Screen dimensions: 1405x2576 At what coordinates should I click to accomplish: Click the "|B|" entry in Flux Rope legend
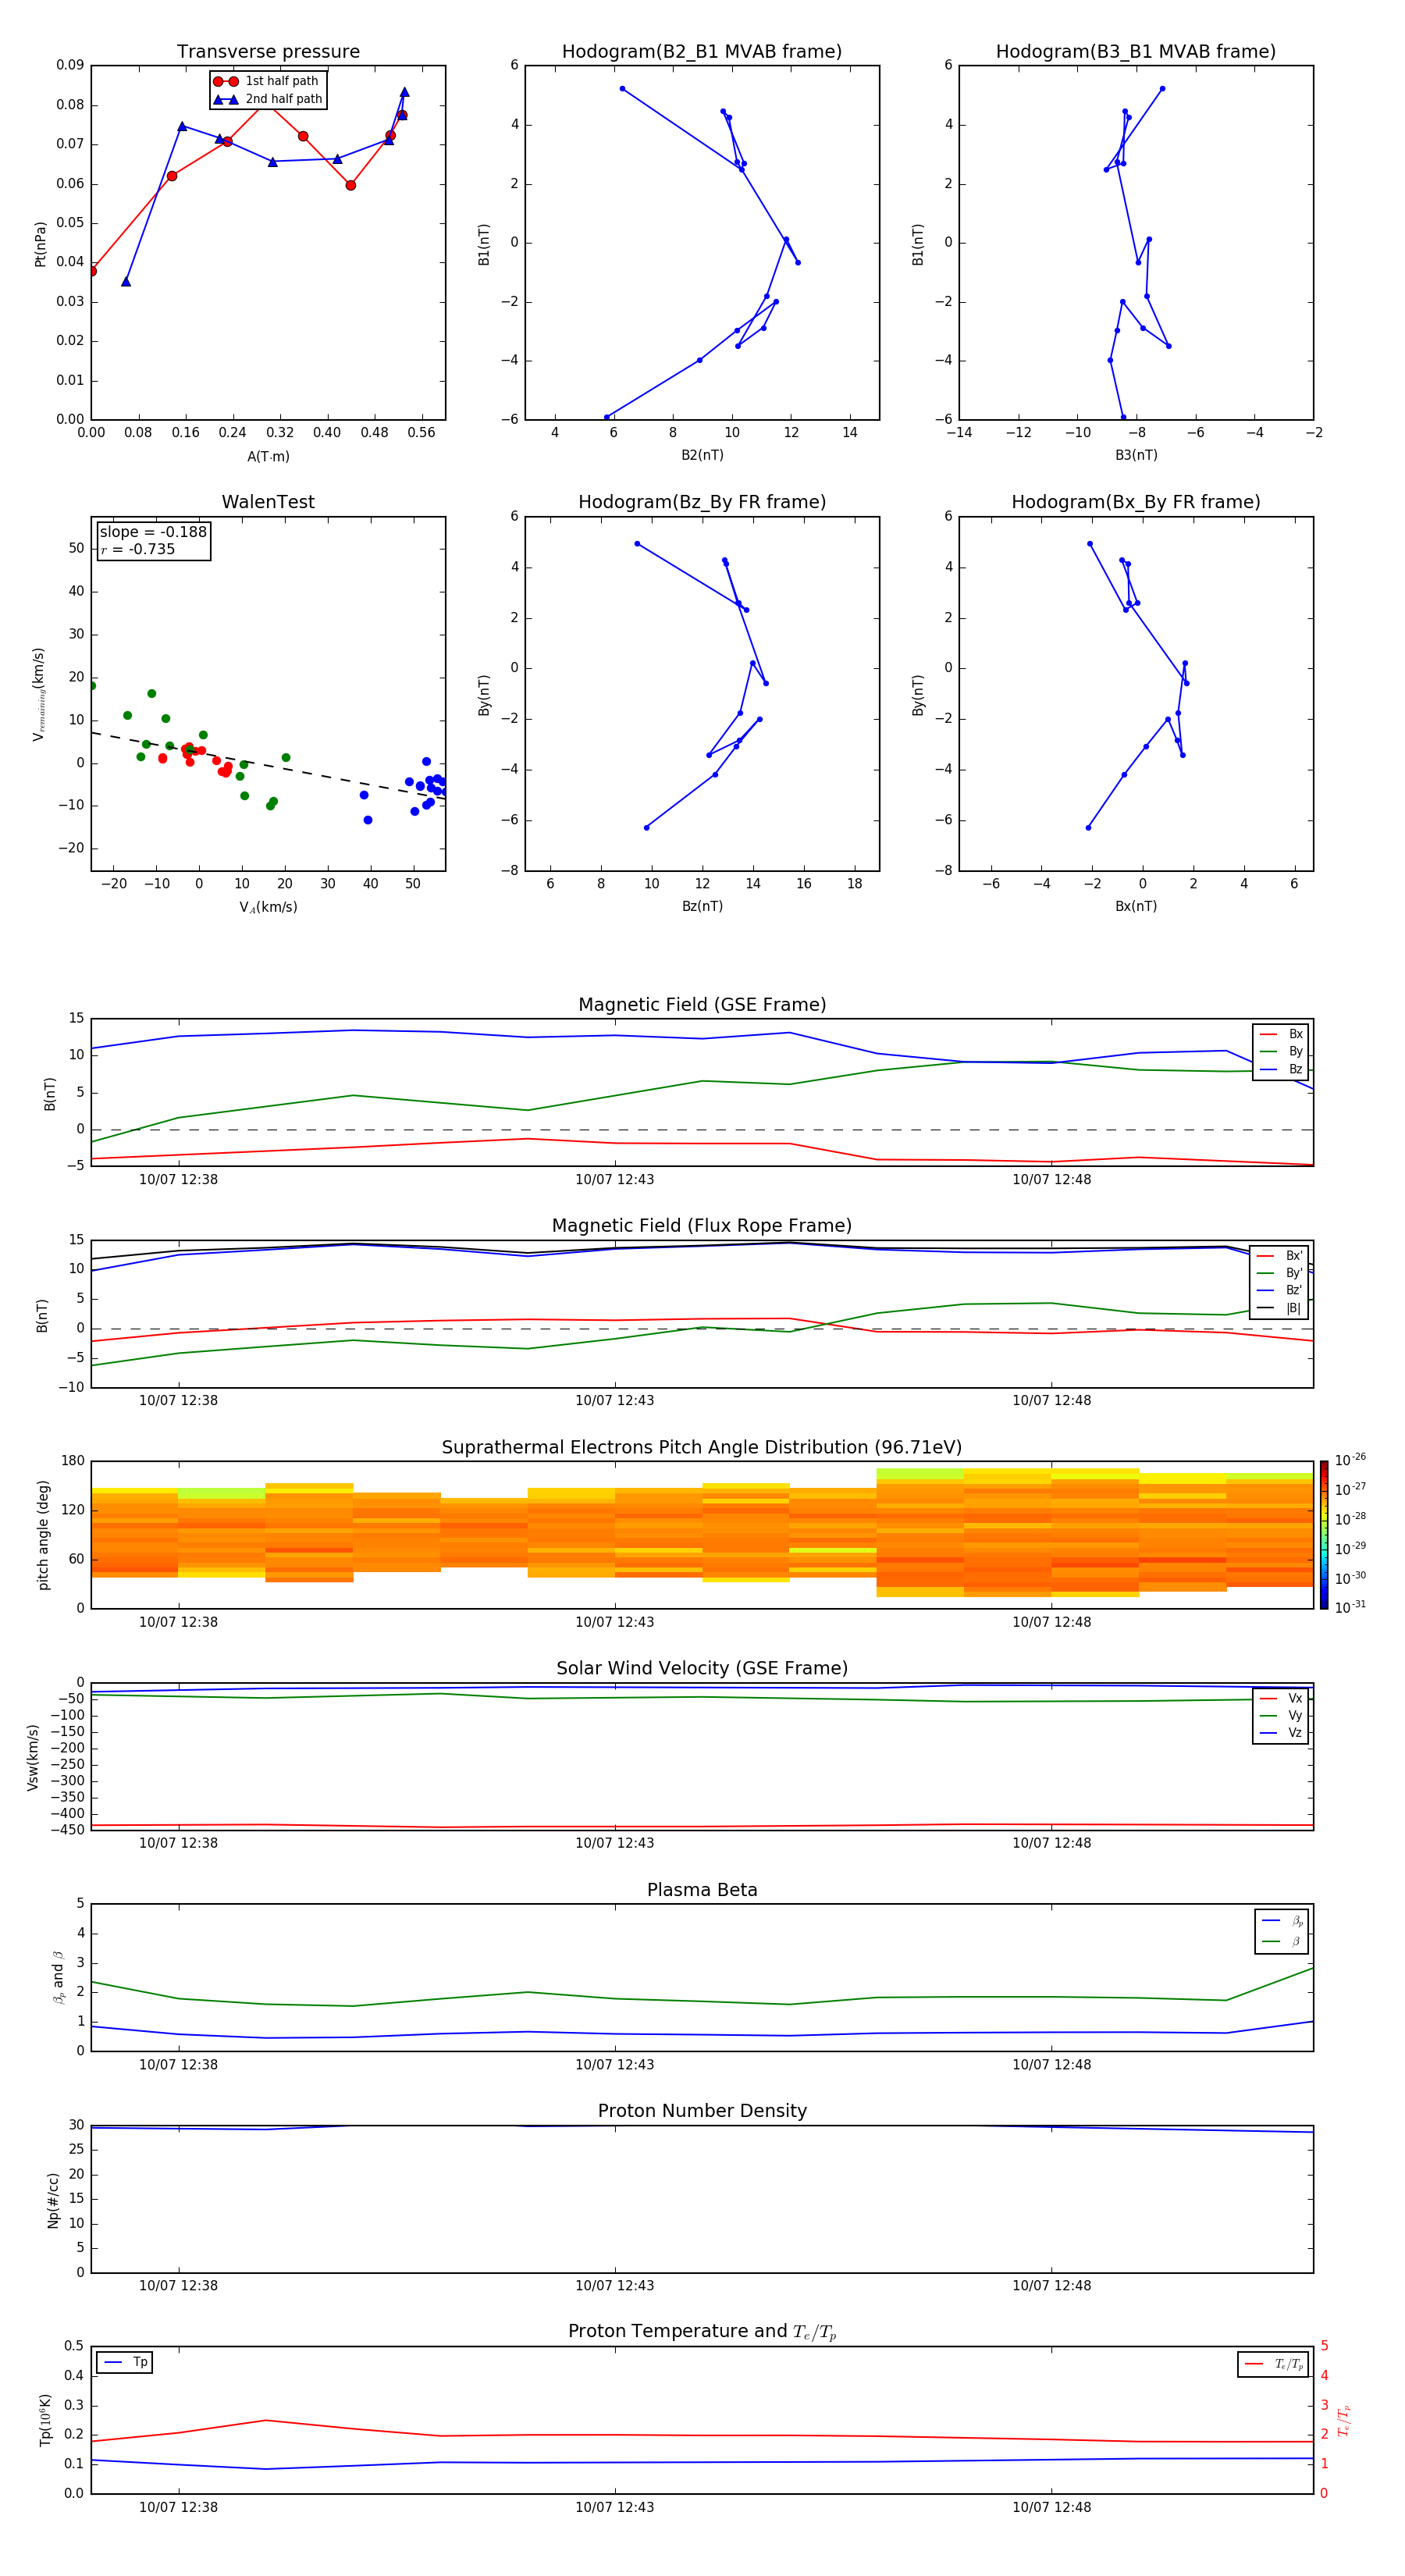(x=1280, y=1308)
